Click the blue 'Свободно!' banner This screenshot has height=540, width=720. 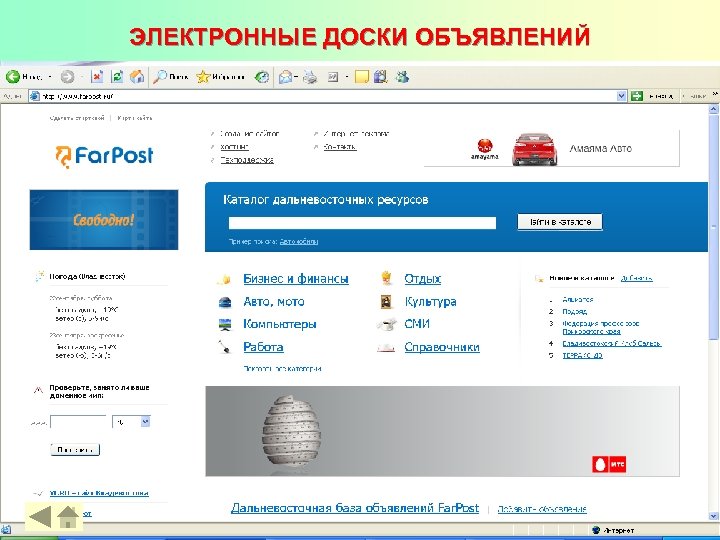coord(104,220)
